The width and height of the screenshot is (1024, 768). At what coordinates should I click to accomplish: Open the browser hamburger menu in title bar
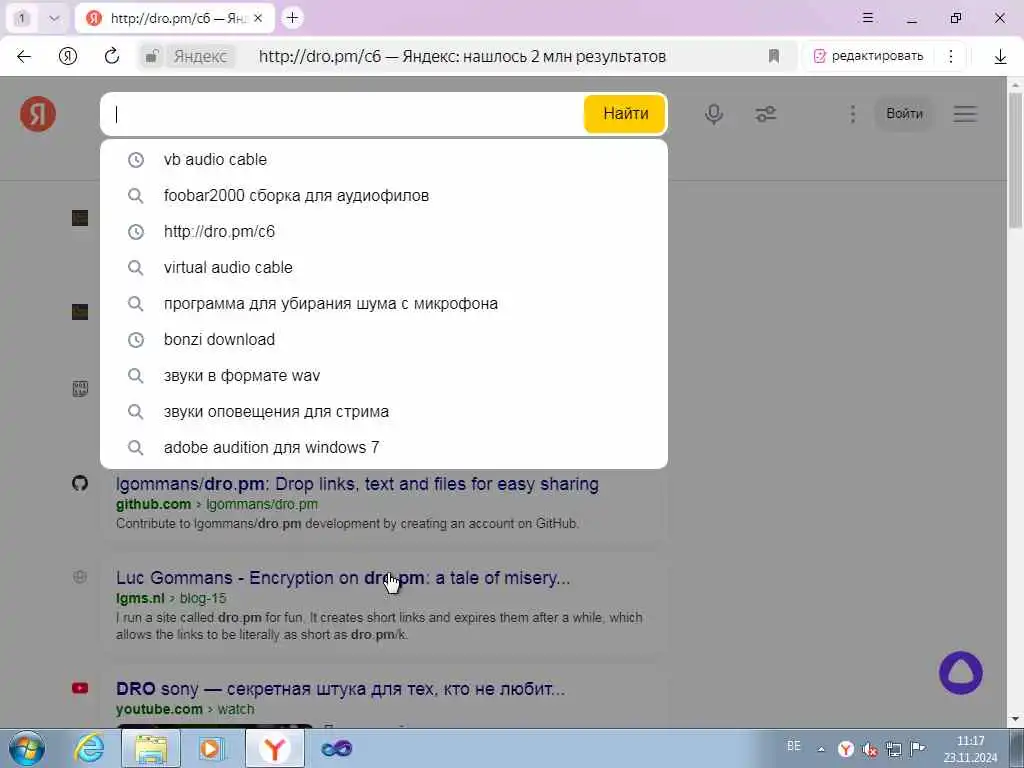click(868, 18)
